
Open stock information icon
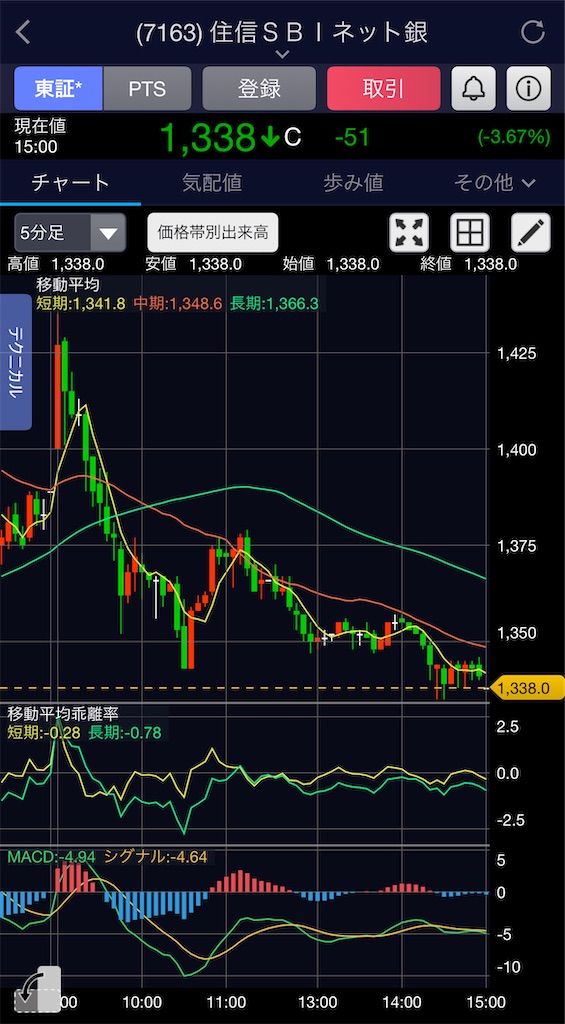pyautogui.click(x=528, y=88)
